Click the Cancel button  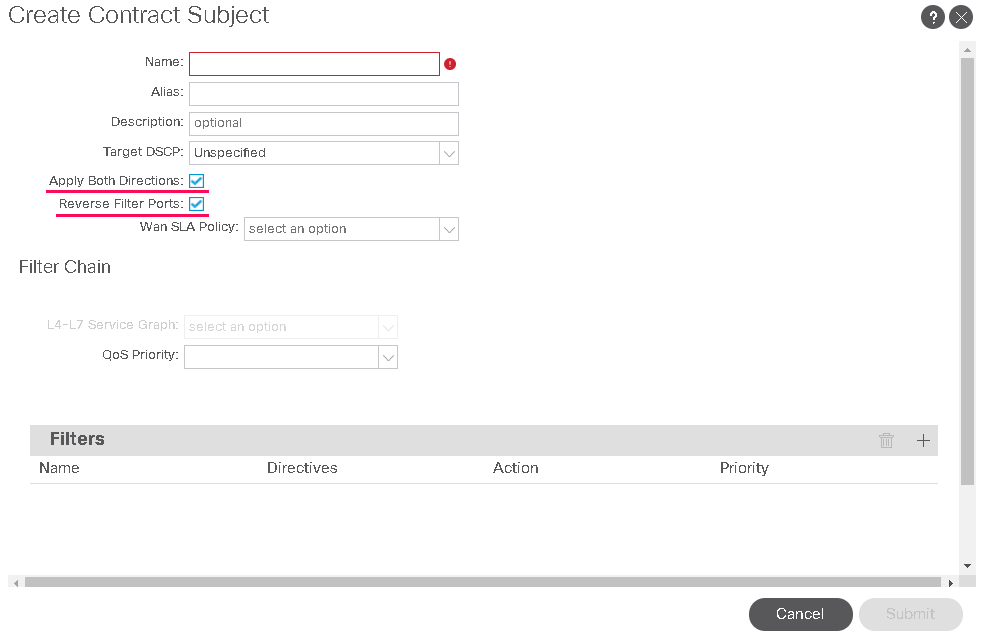click(x=800, y=614)
